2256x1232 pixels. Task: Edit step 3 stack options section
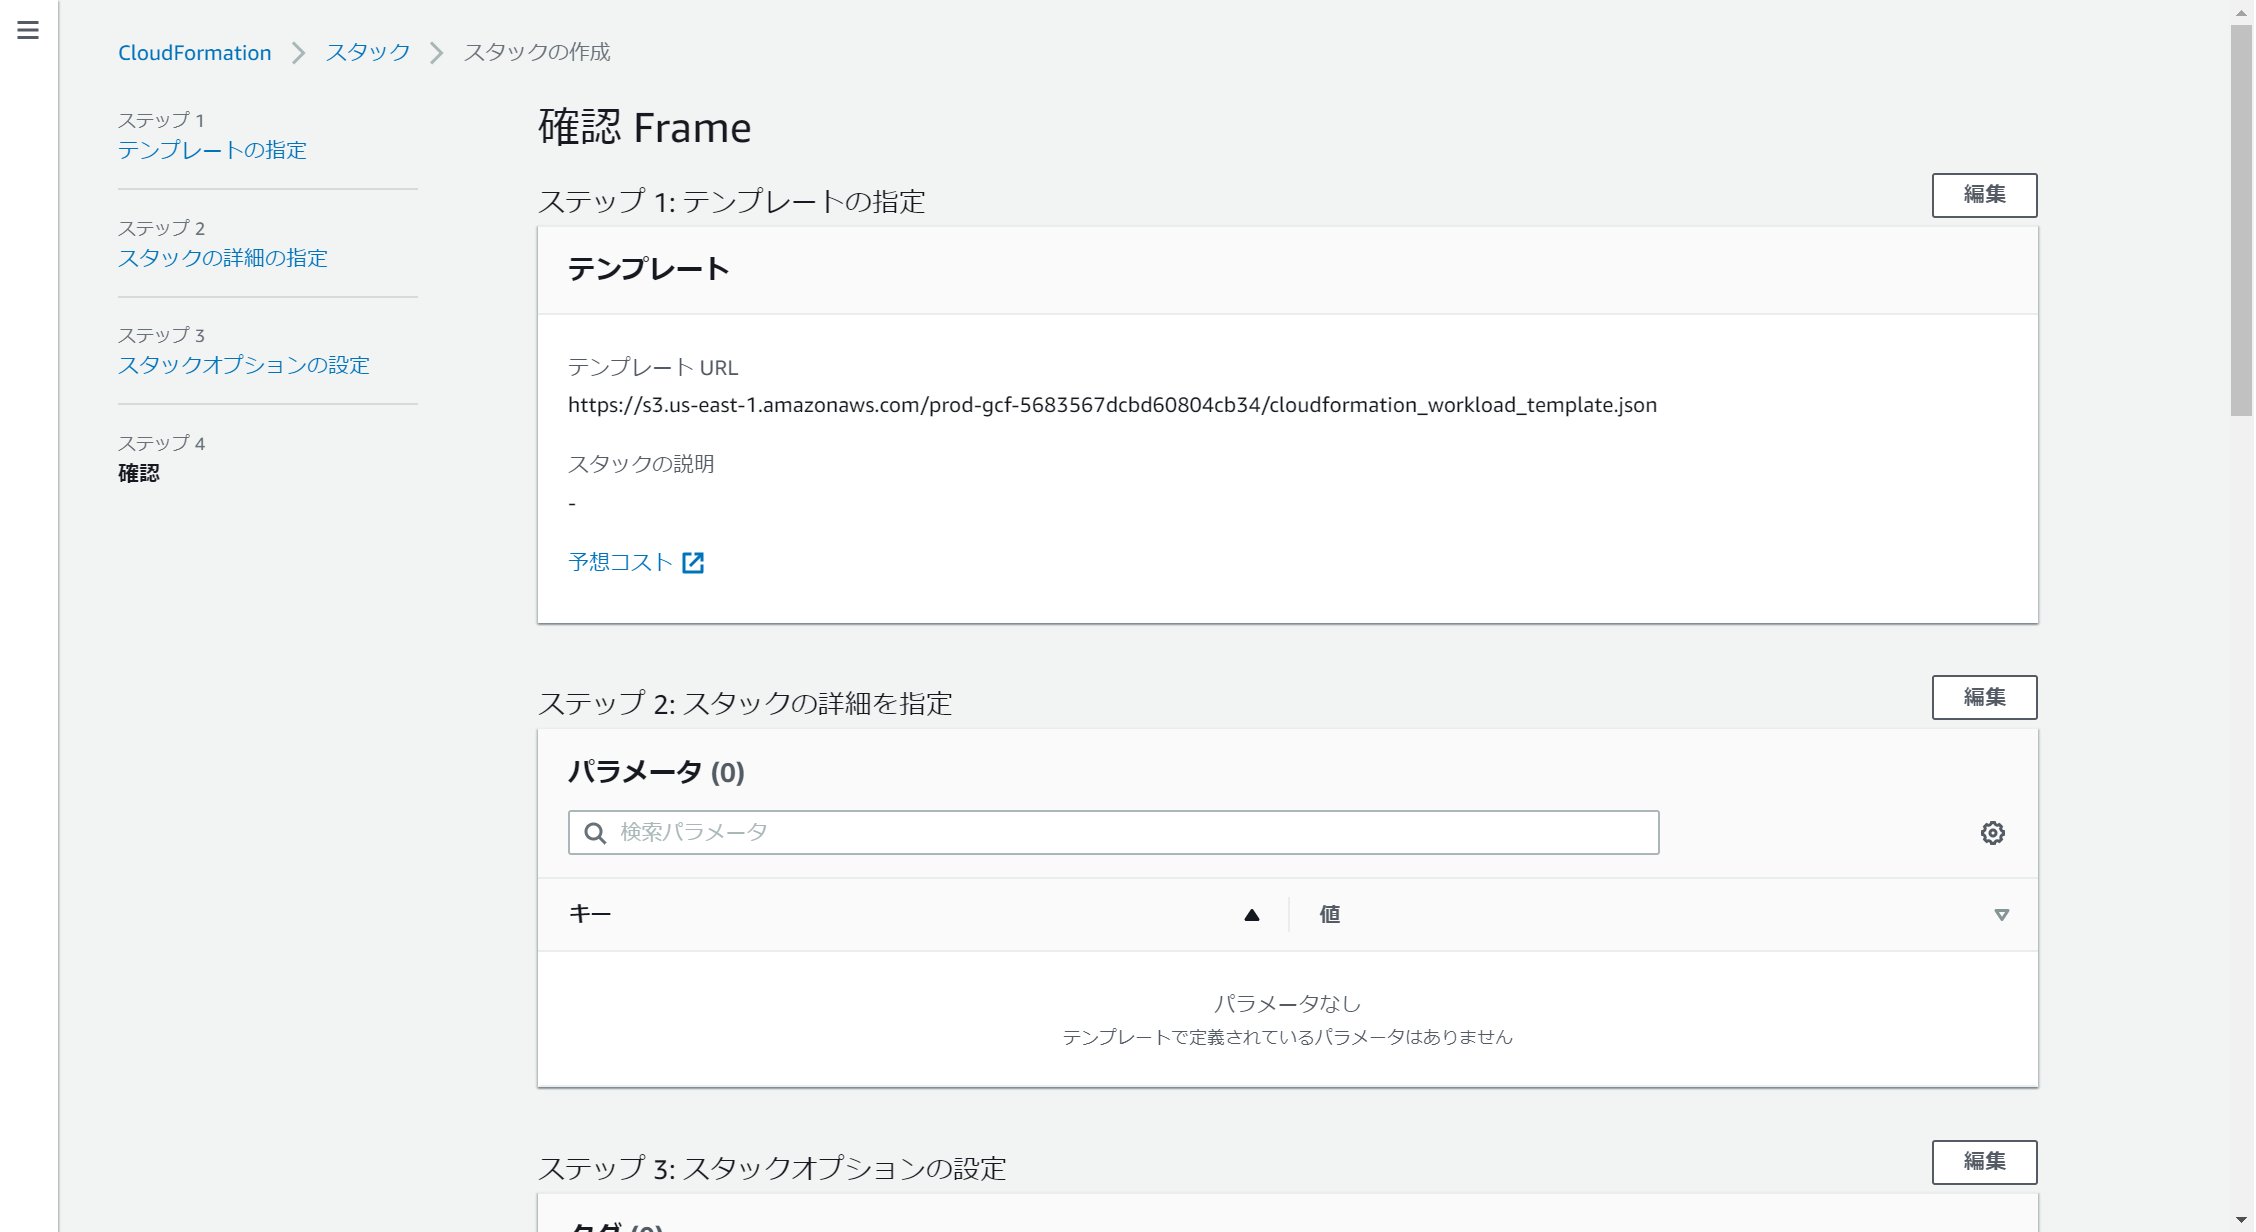pos(1983,1162)
